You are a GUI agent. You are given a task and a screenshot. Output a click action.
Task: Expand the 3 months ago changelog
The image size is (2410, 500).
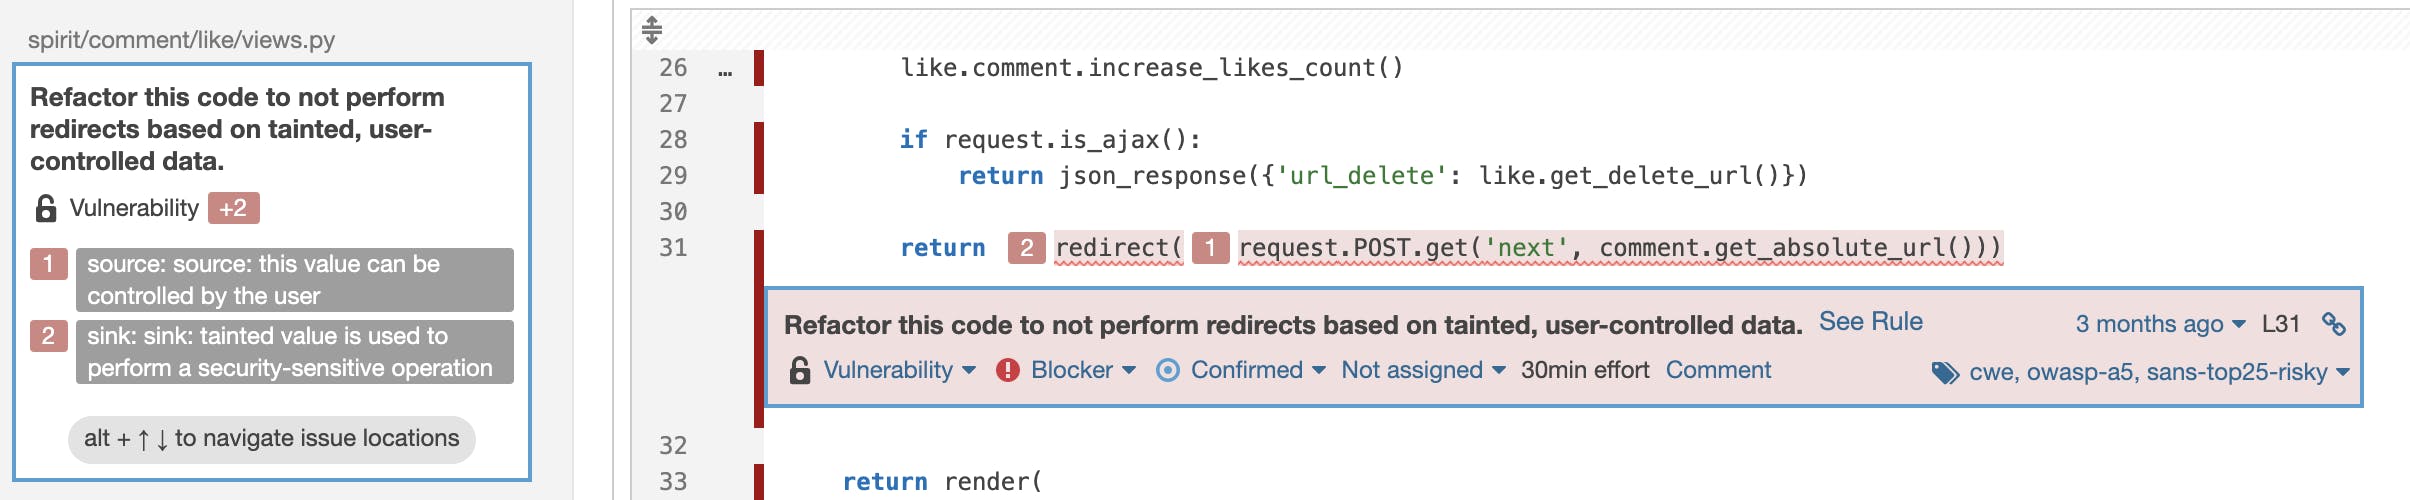click(x=2160, y=324)
